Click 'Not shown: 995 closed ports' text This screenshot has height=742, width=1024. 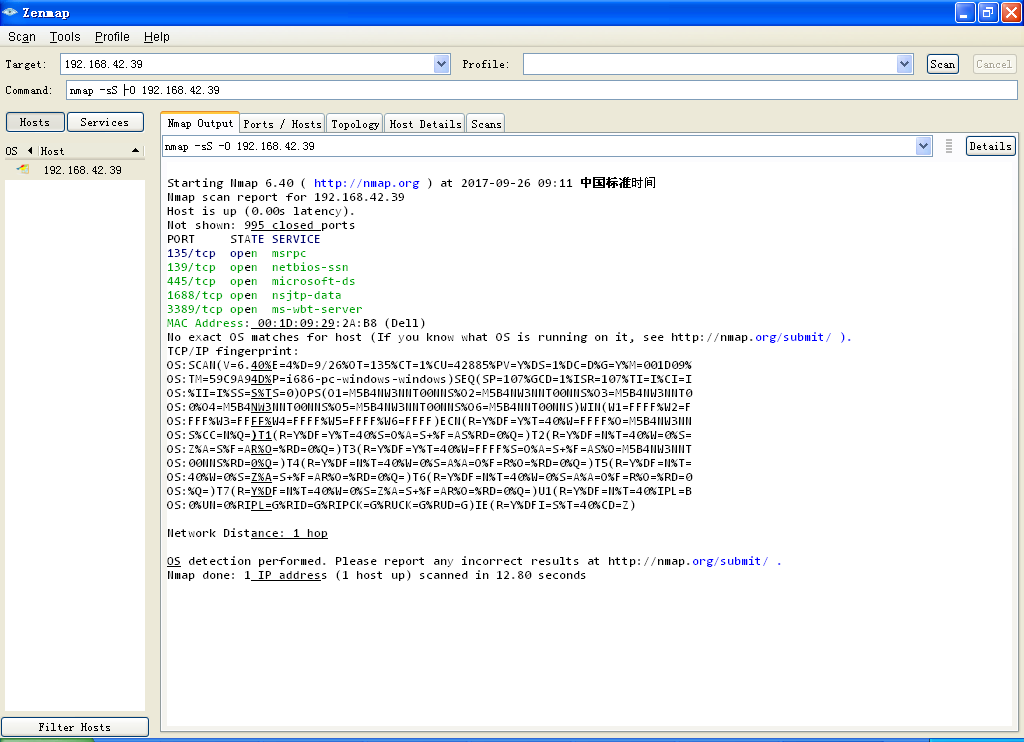[261, 225]
